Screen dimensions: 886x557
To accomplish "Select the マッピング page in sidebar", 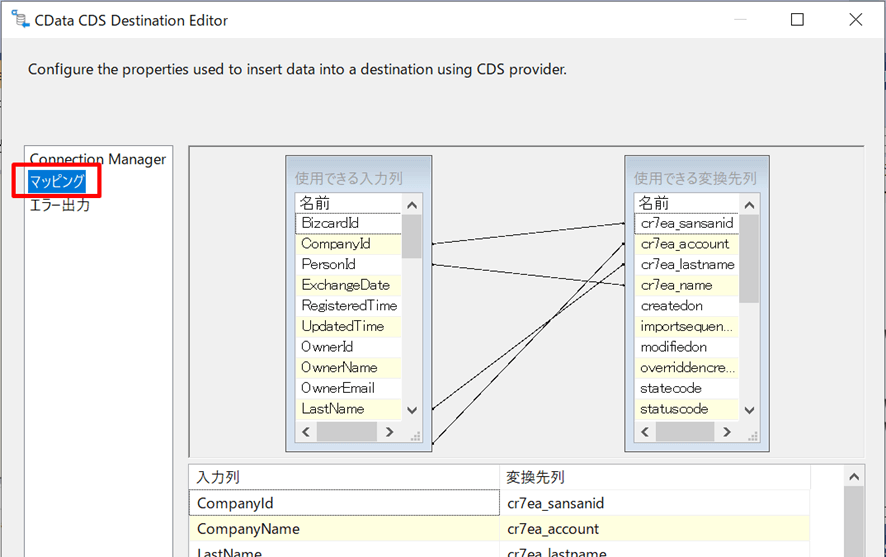I will pos(57,181).
